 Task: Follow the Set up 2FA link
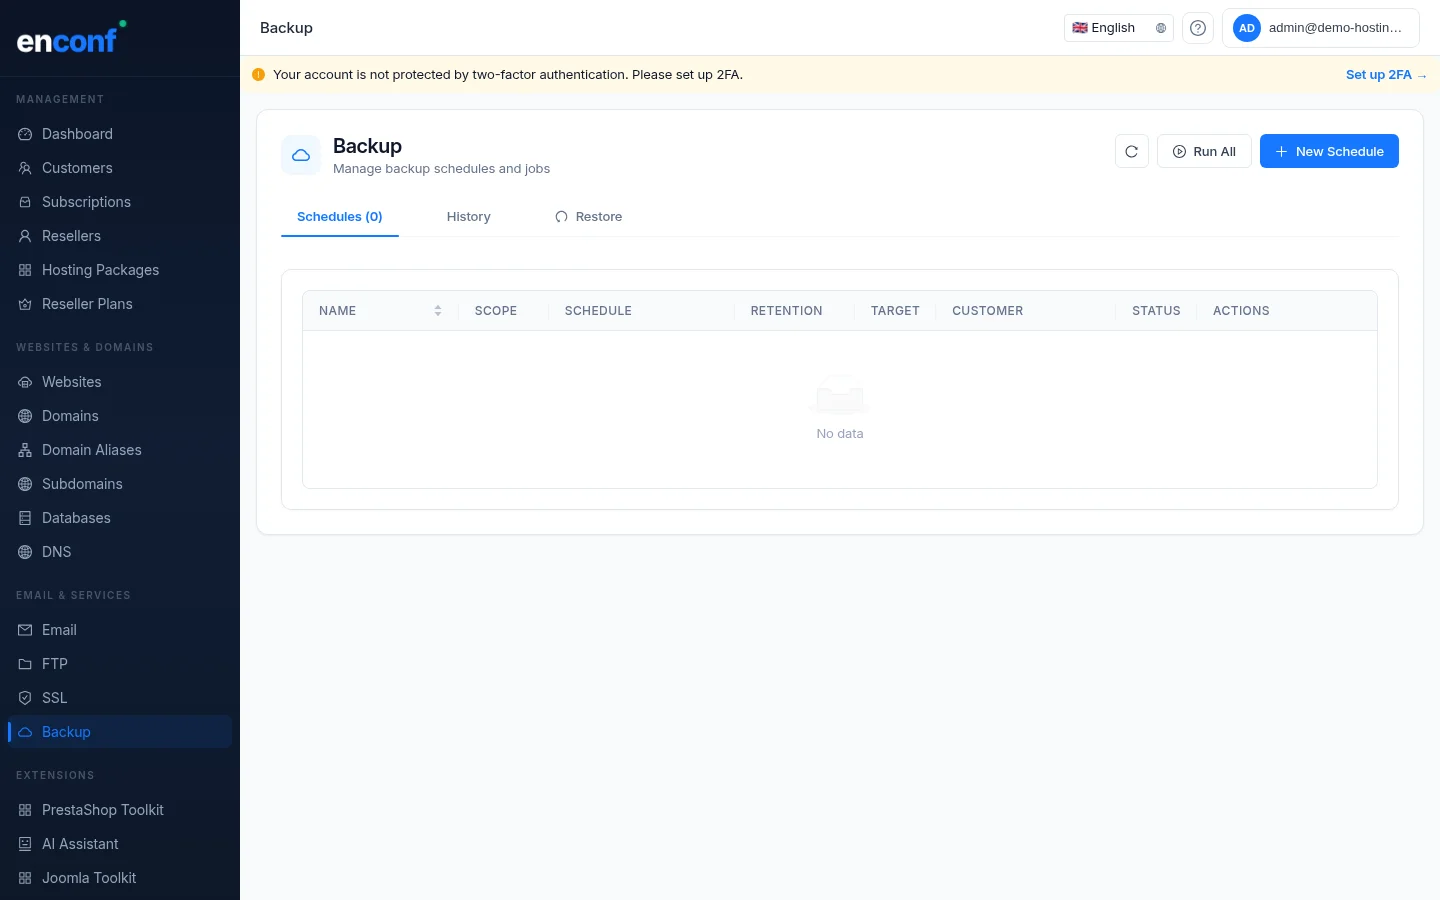[1385, 75]
